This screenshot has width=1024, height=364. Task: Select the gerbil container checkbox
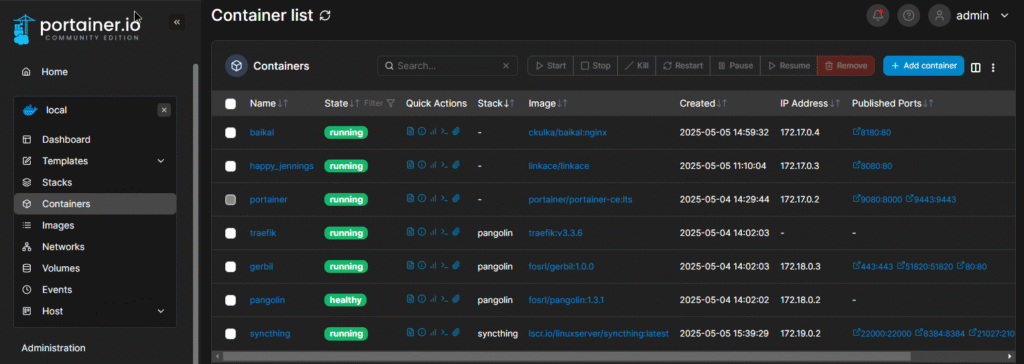click(231, 267)
